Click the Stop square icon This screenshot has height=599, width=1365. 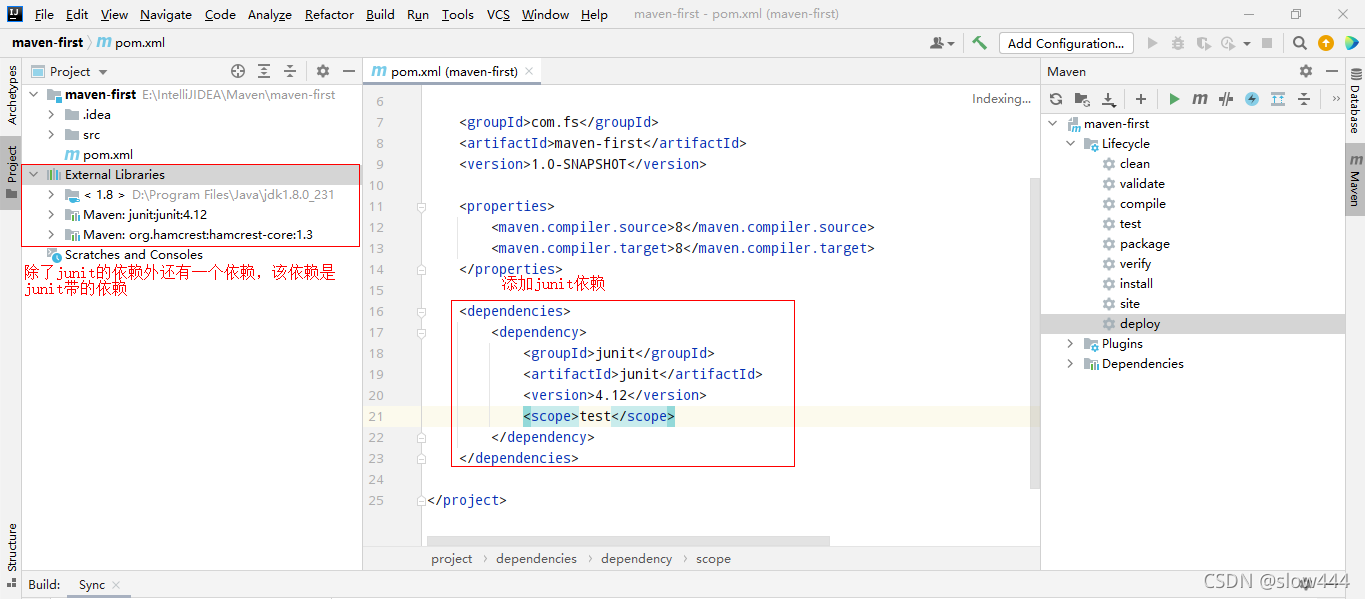1267,43
